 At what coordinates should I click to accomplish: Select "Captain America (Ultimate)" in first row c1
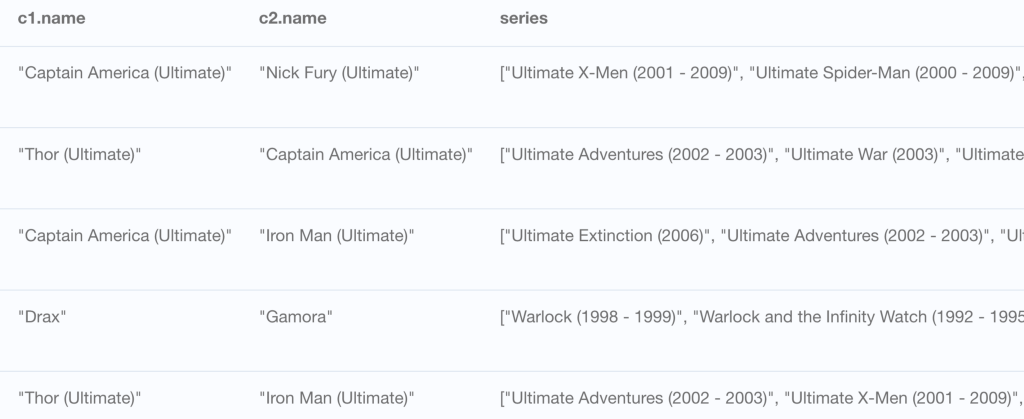pyautogui.click(x=125, y=73)
